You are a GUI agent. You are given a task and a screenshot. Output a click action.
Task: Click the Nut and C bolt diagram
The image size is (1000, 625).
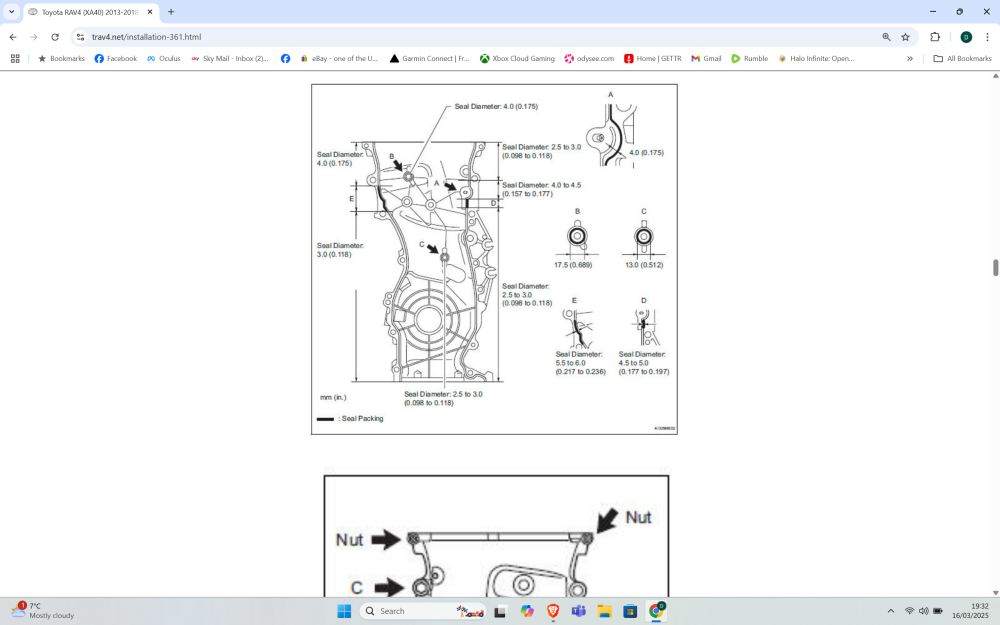click(x=496, y=536)
